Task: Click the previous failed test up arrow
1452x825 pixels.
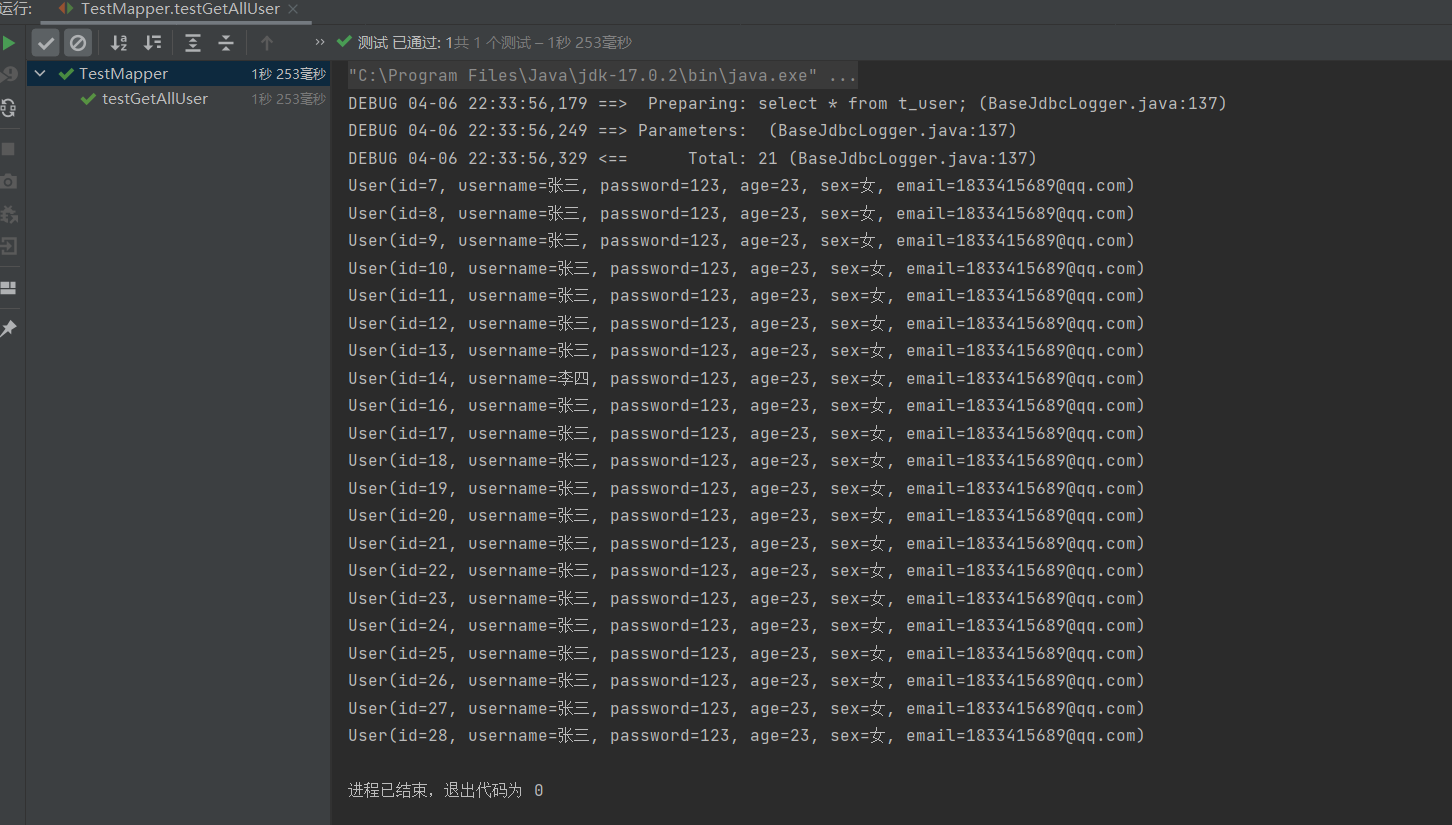Action: [x=266, y=43]
